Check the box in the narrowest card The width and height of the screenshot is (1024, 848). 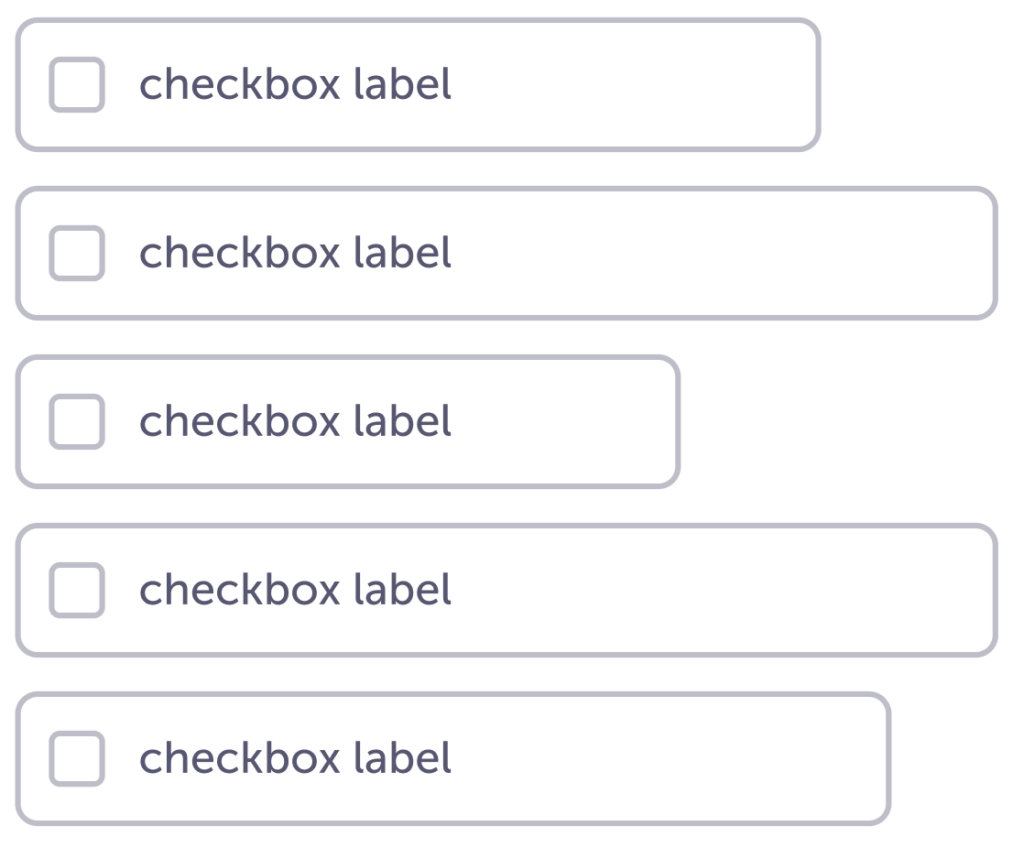point(77,421)
